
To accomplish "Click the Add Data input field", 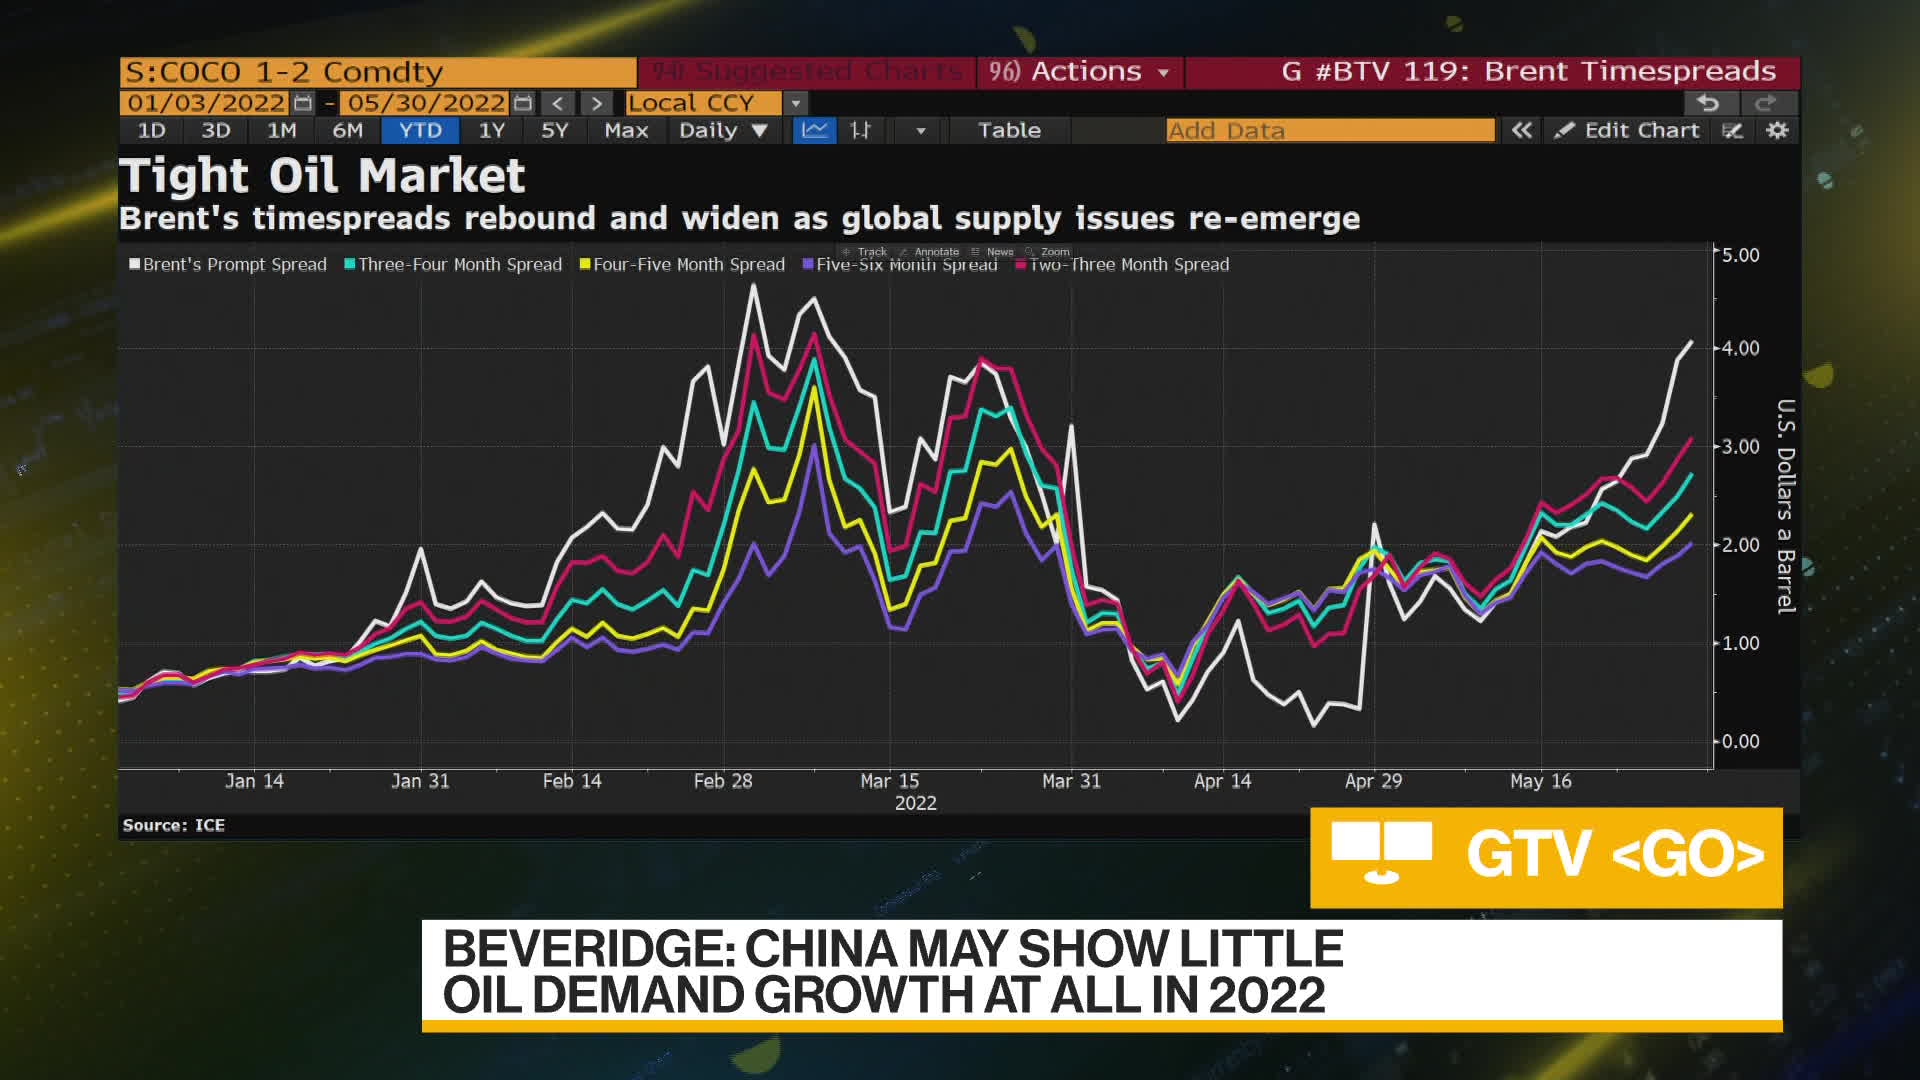I will [1329, 130].
